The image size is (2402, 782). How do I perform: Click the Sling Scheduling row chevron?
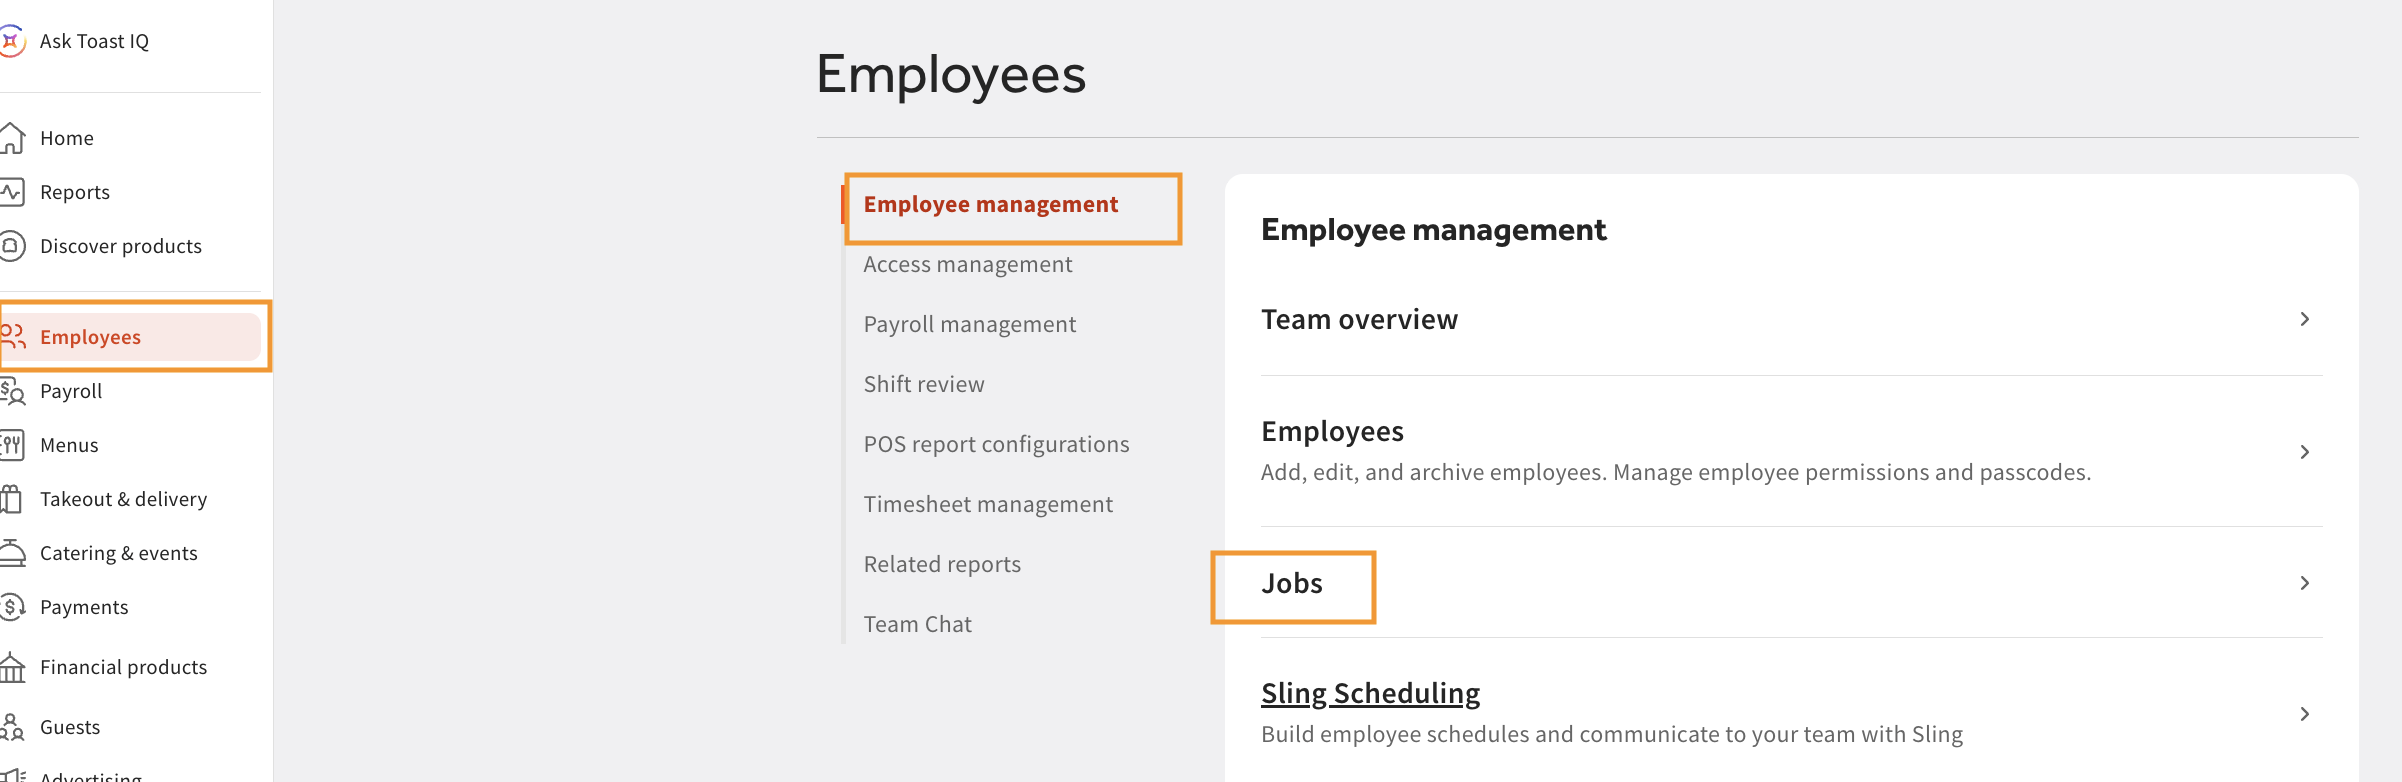point(2304,714)
